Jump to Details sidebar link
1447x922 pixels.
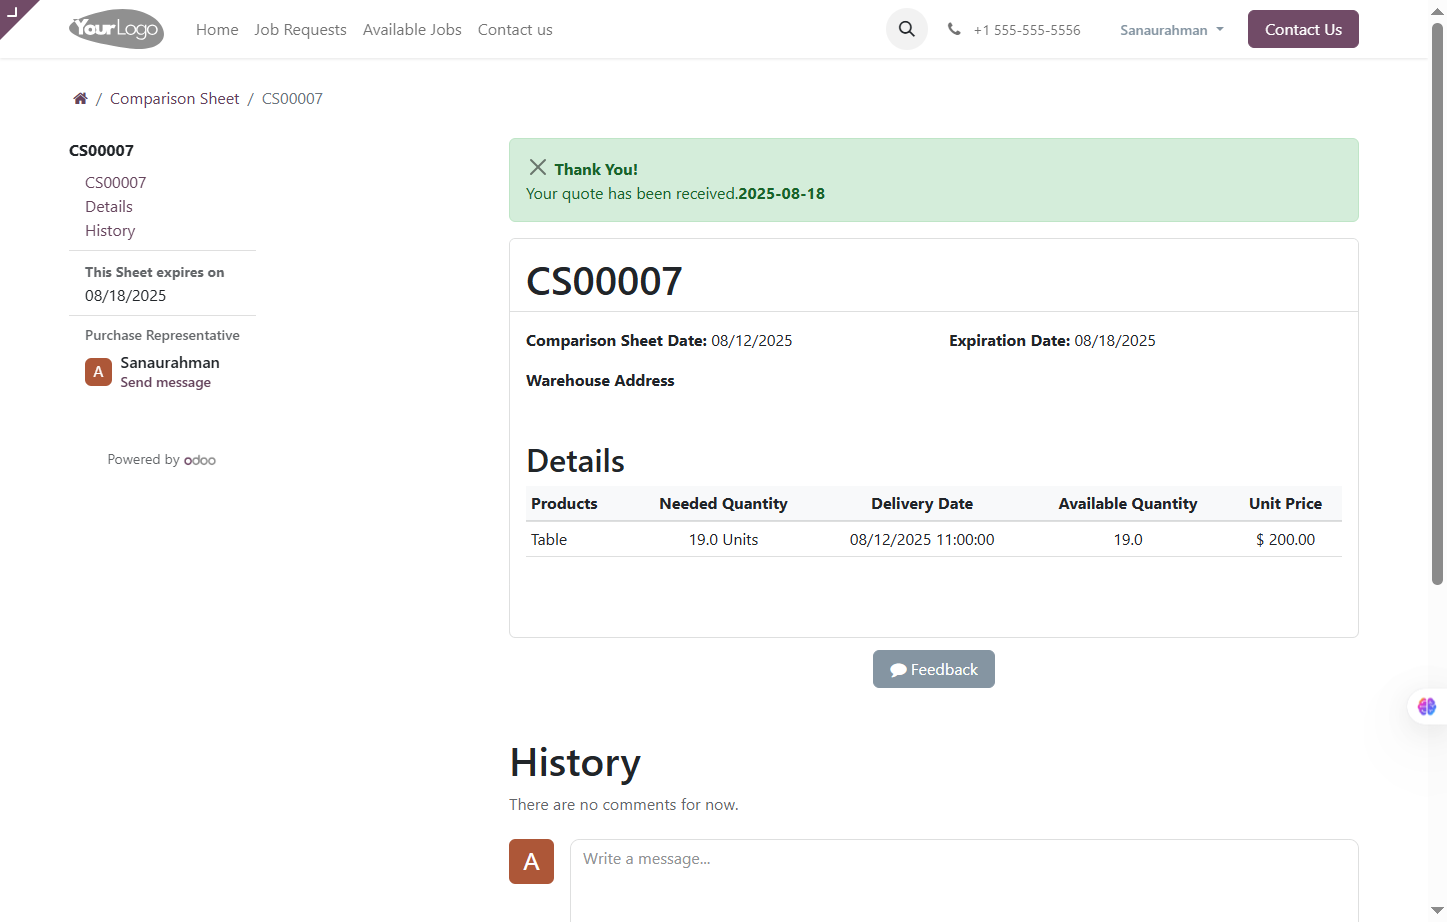[109, 206]
